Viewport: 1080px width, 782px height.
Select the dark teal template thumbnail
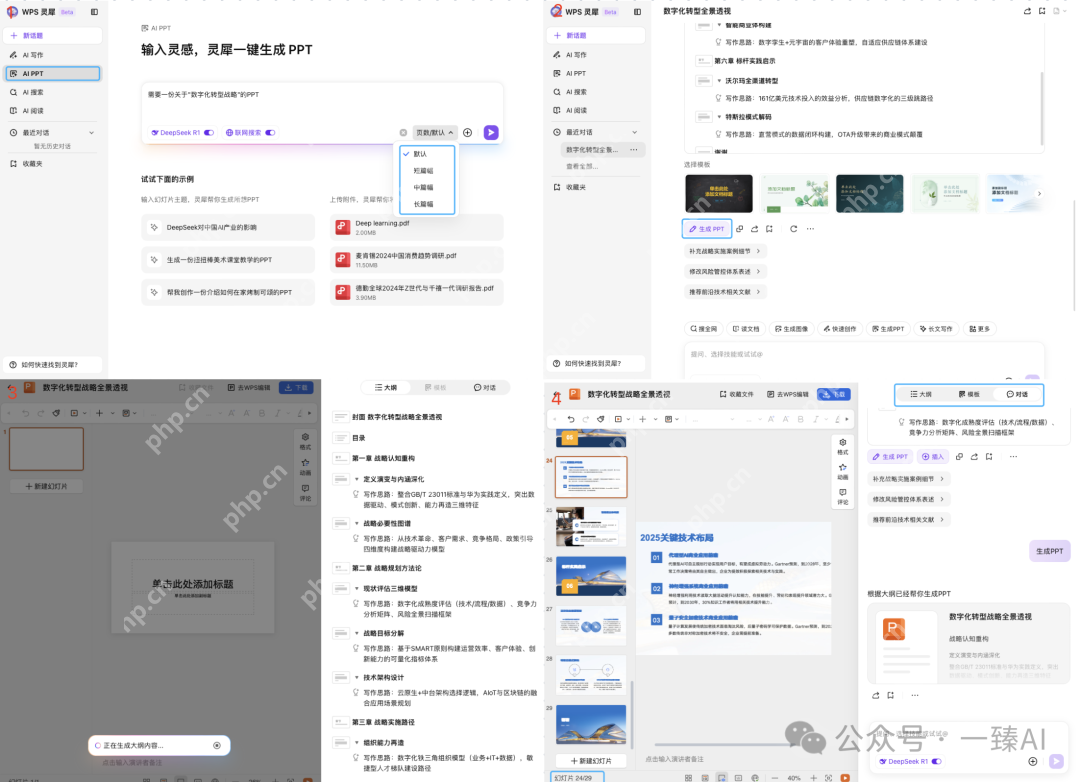click(869, 194)
